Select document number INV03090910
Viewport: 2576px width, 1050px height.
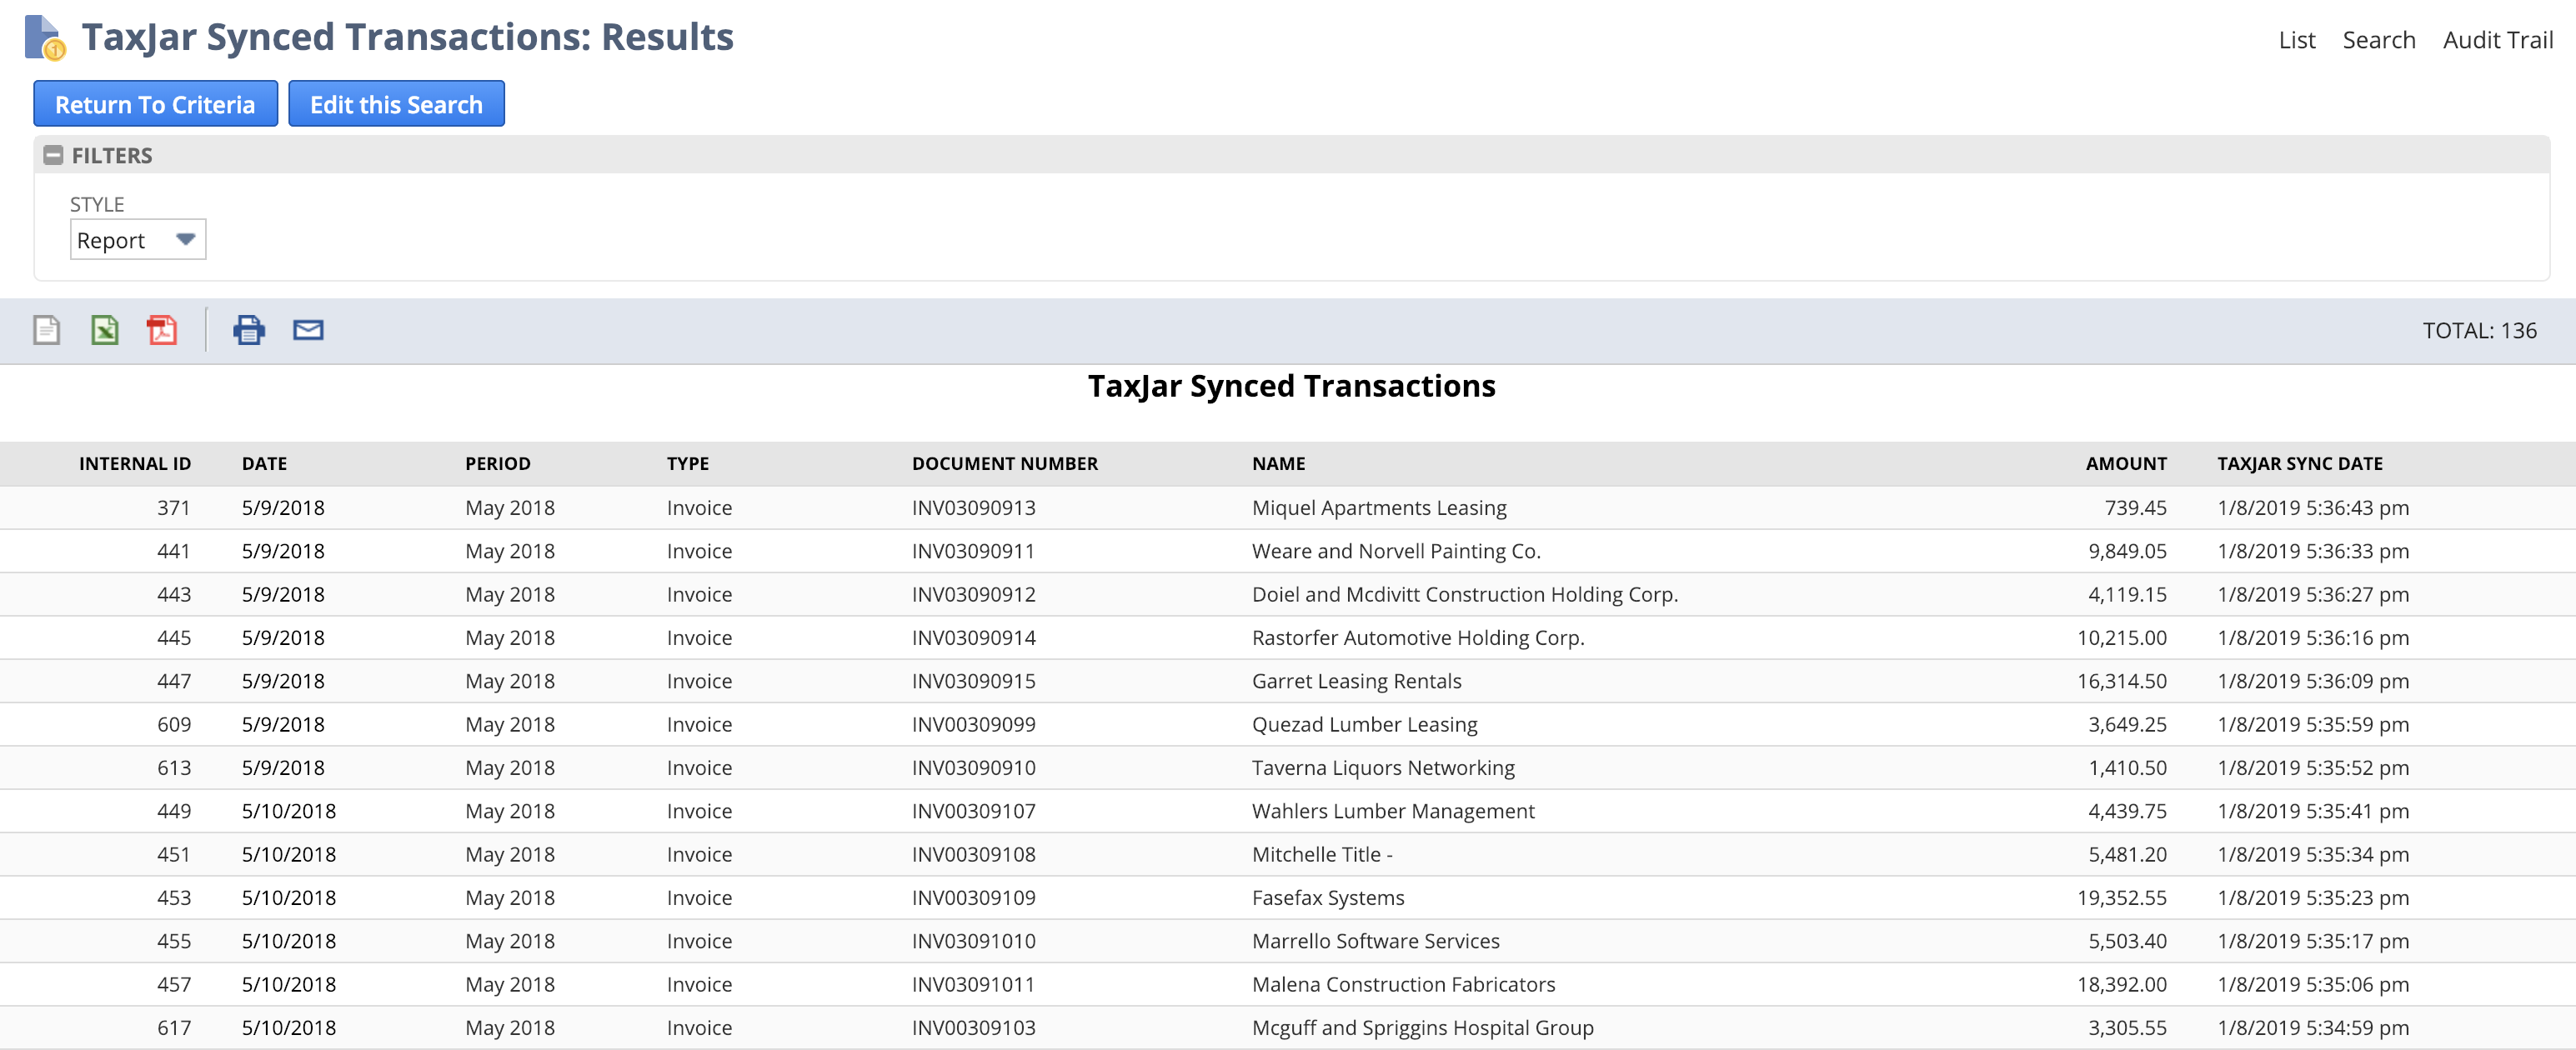click(x=974, y=768)
